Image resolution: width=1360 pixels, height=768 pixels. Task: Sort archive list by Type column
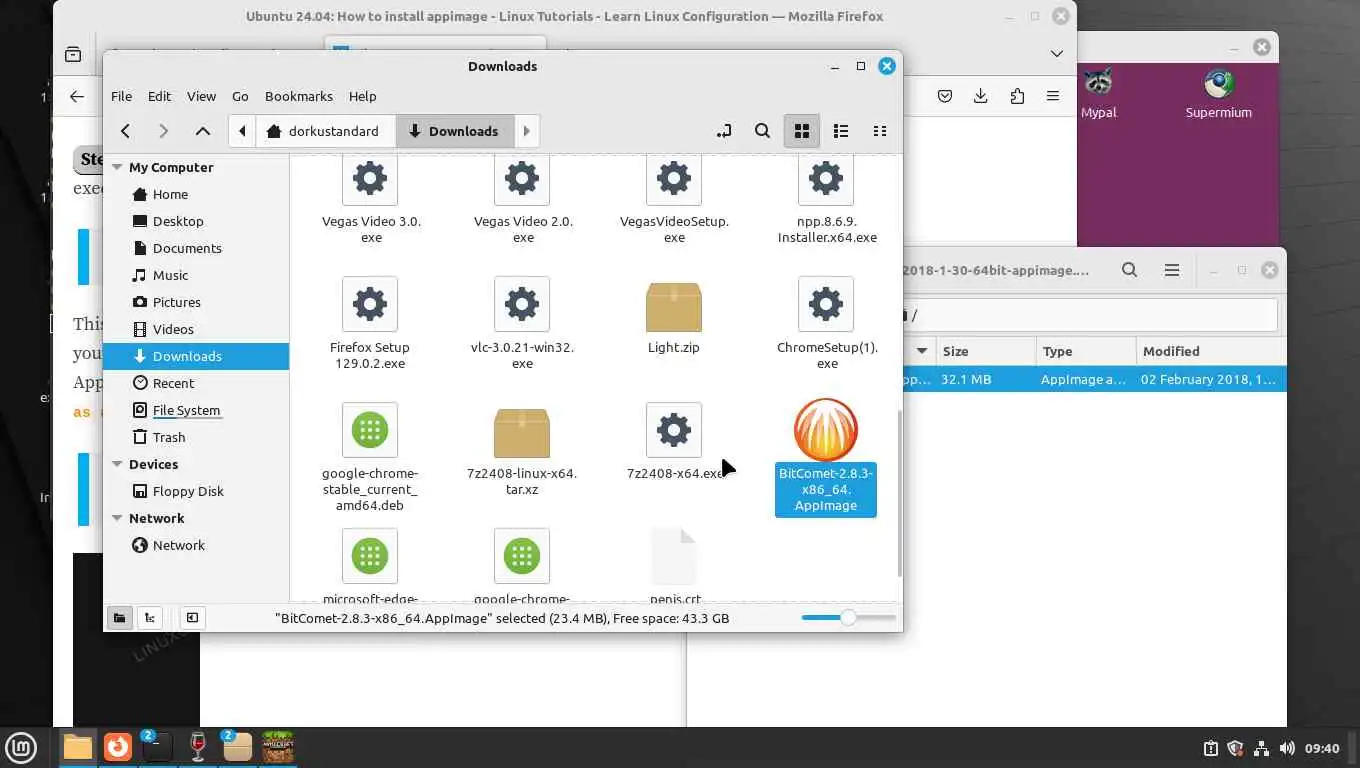1085,351
